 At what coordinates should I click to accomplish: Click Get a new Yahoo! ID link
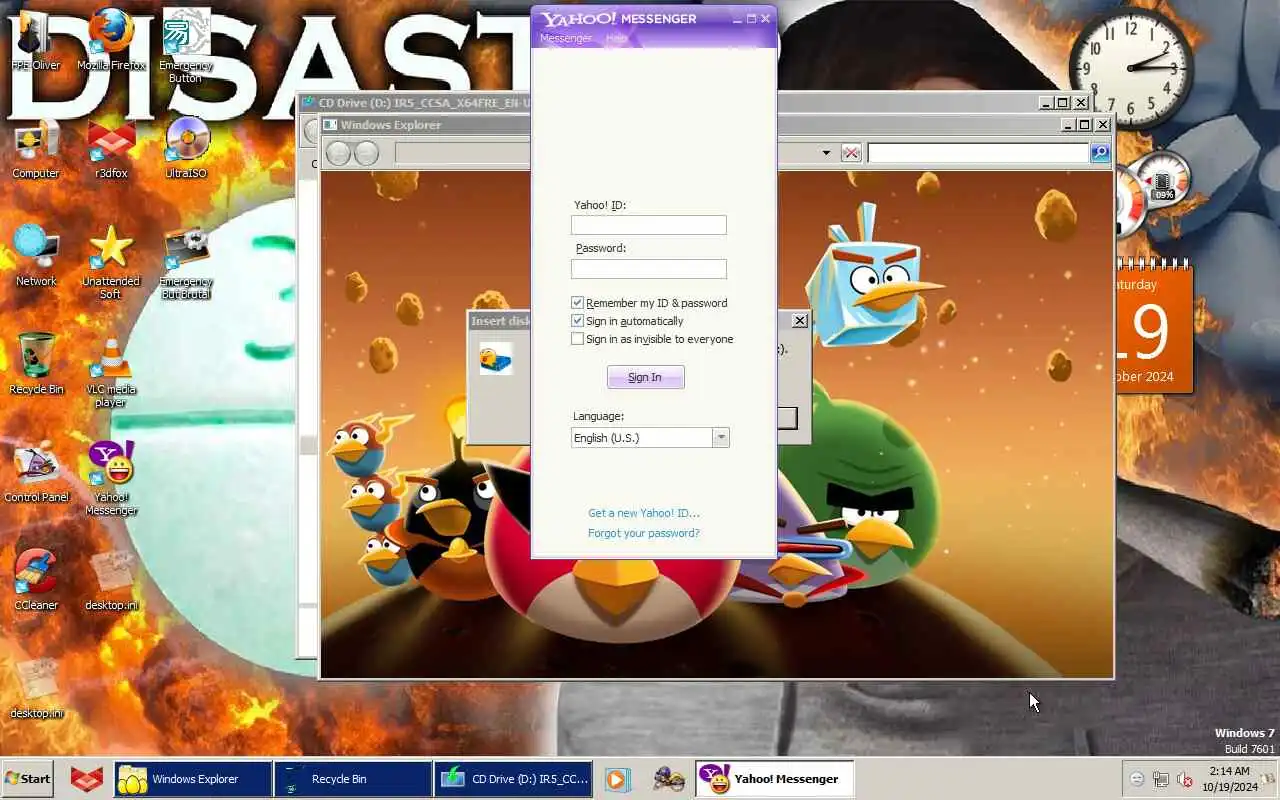click(x=644, y=513)
